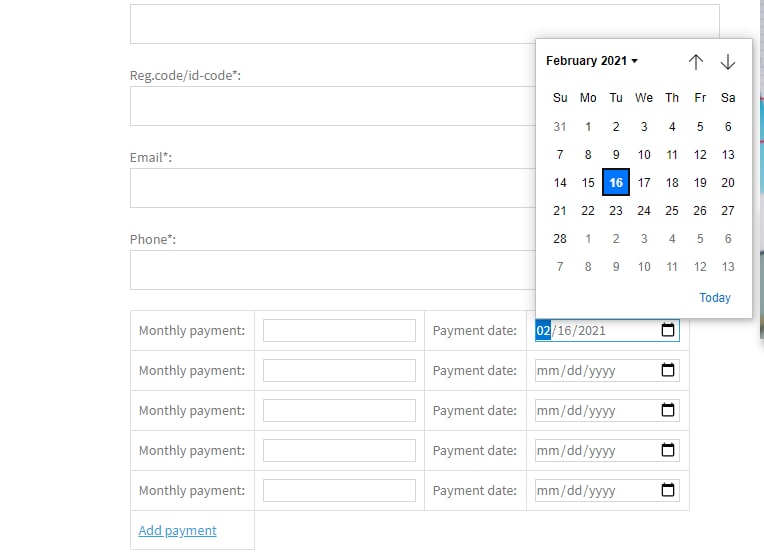The image size is (764, 557).
Task: Click Today link in the calendar
Action: (715, 297)
